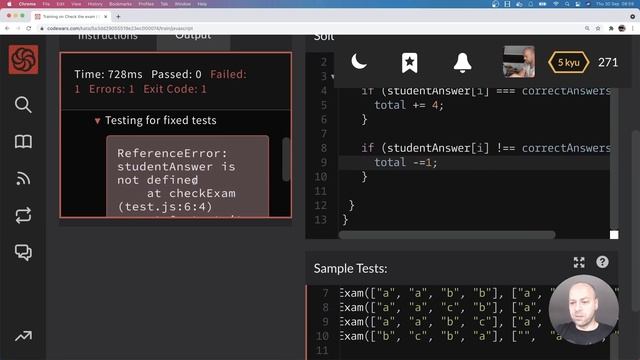Click the code editor horizontal scrollbar
The image size is (640, 360).
tap(447, 235)
